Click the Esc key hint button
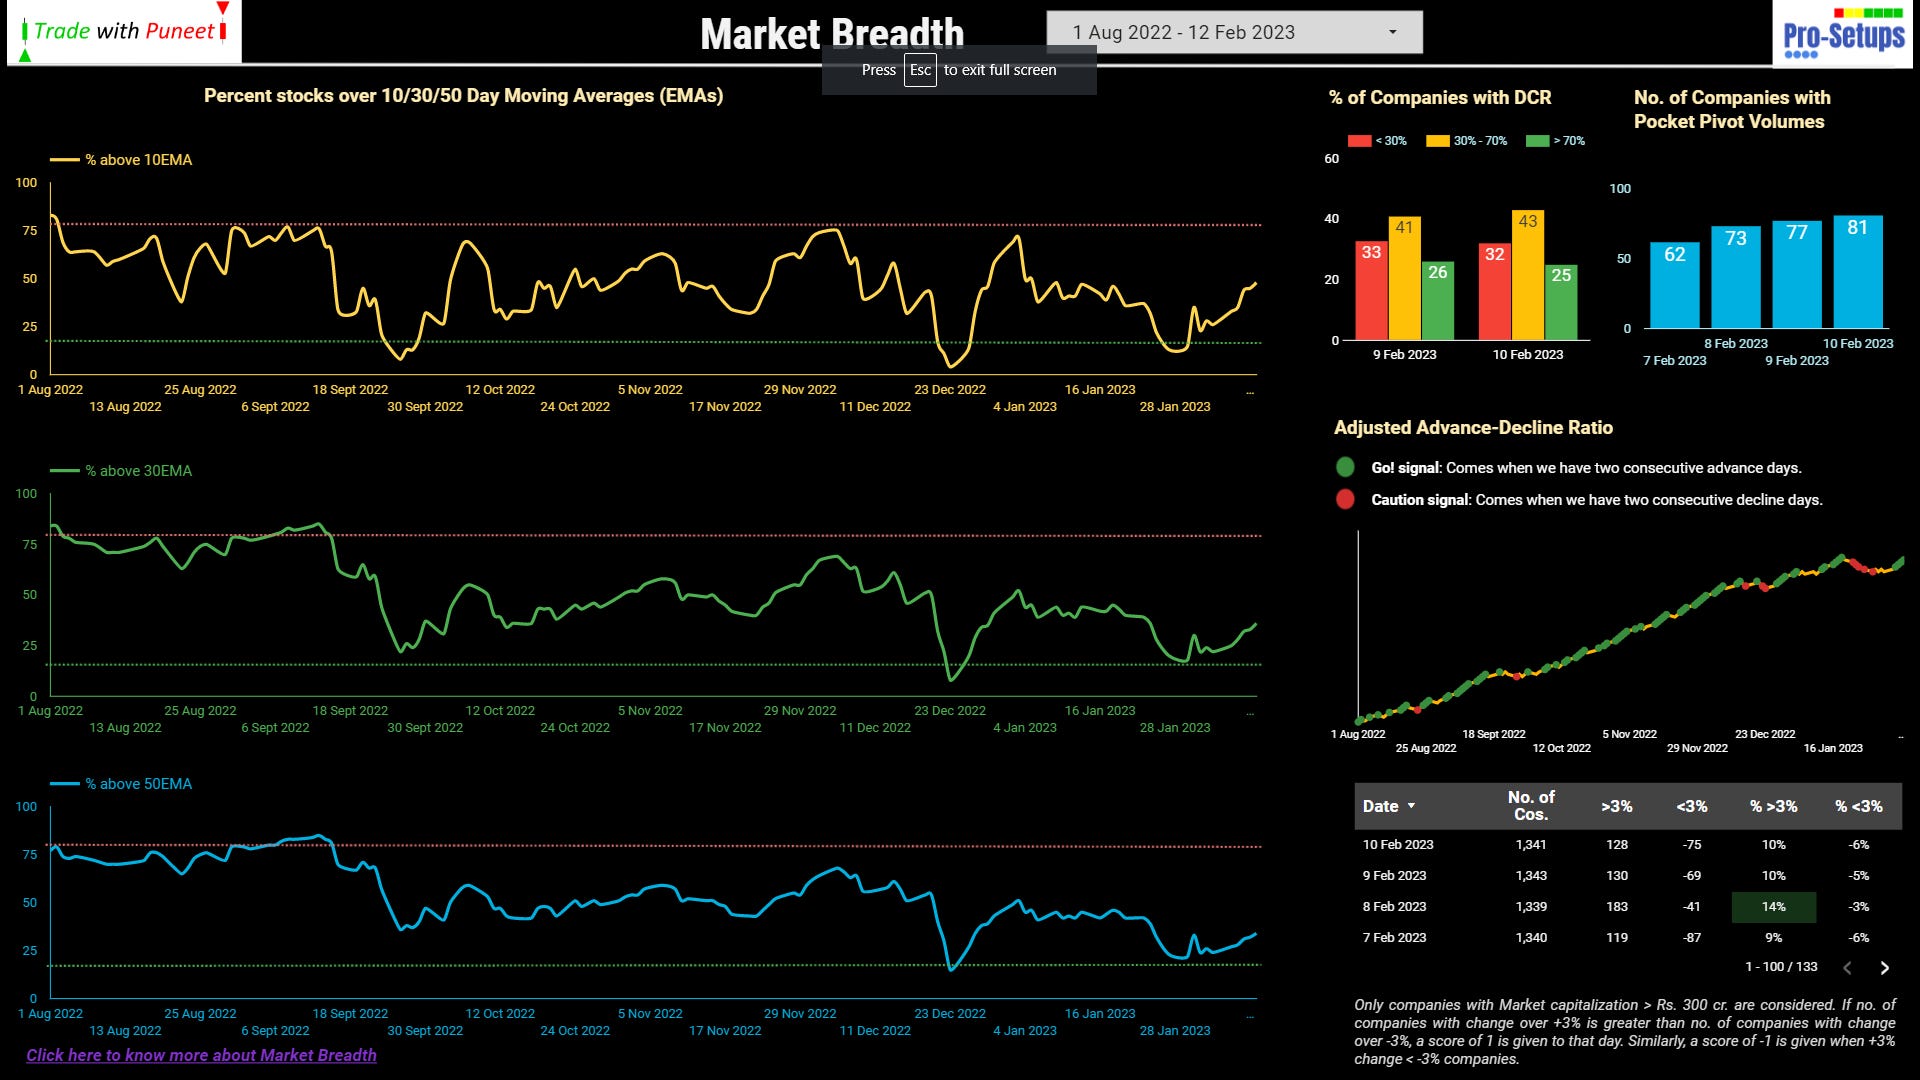This screenshot has width=1920, height=1080. pyautogui.click(x=920, y=70)
